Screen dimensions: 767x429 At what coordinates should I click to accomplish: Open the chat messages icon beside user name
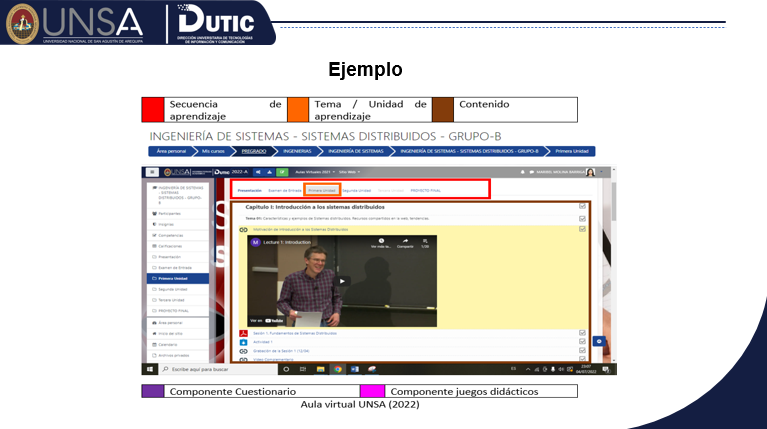tap(531, 172)
